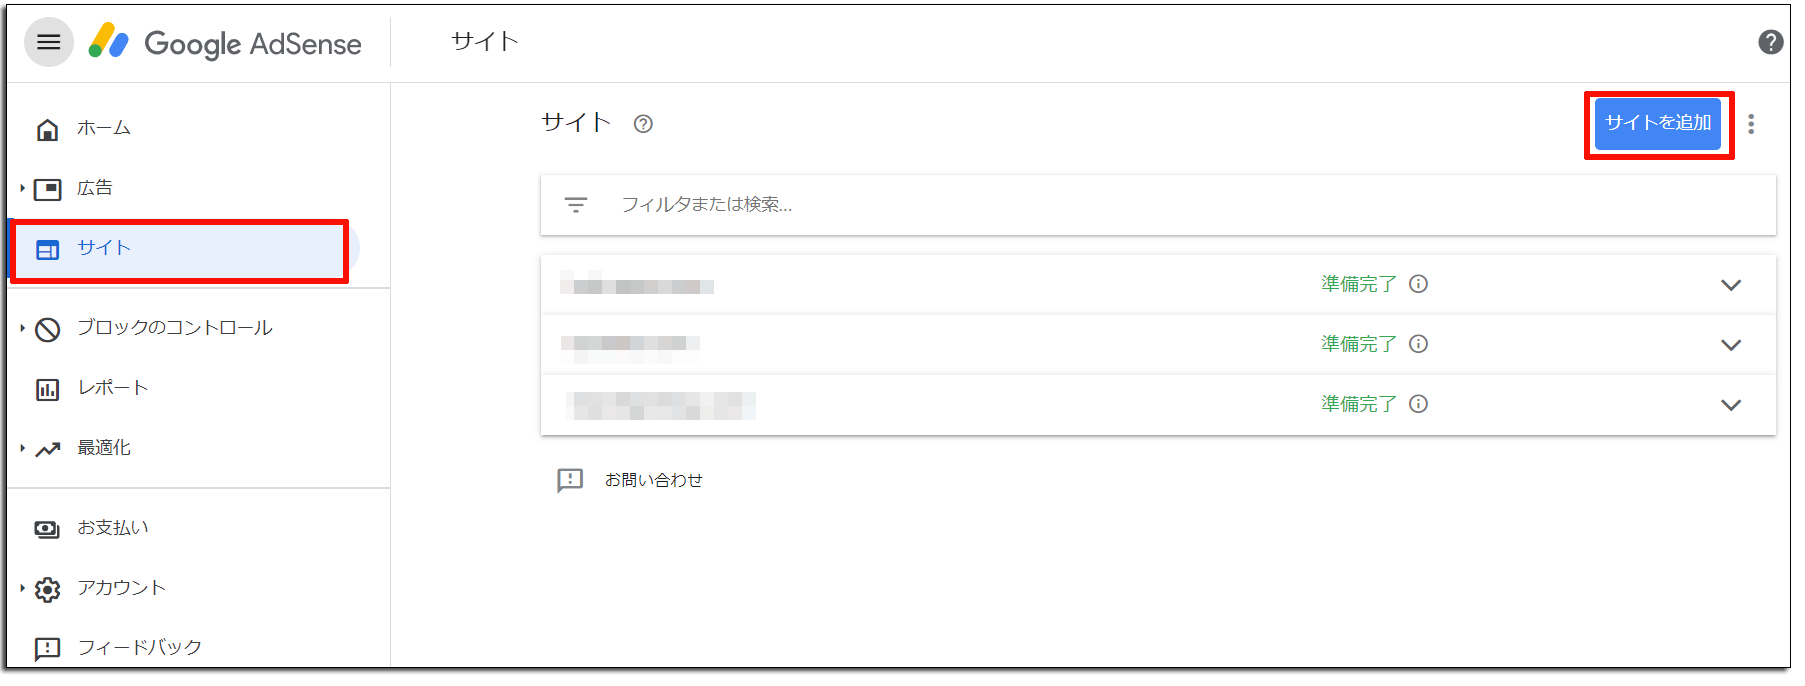Click the filter icon in search bar
This screenshot has height=686, width=1805.
click(x=576, y=205)
